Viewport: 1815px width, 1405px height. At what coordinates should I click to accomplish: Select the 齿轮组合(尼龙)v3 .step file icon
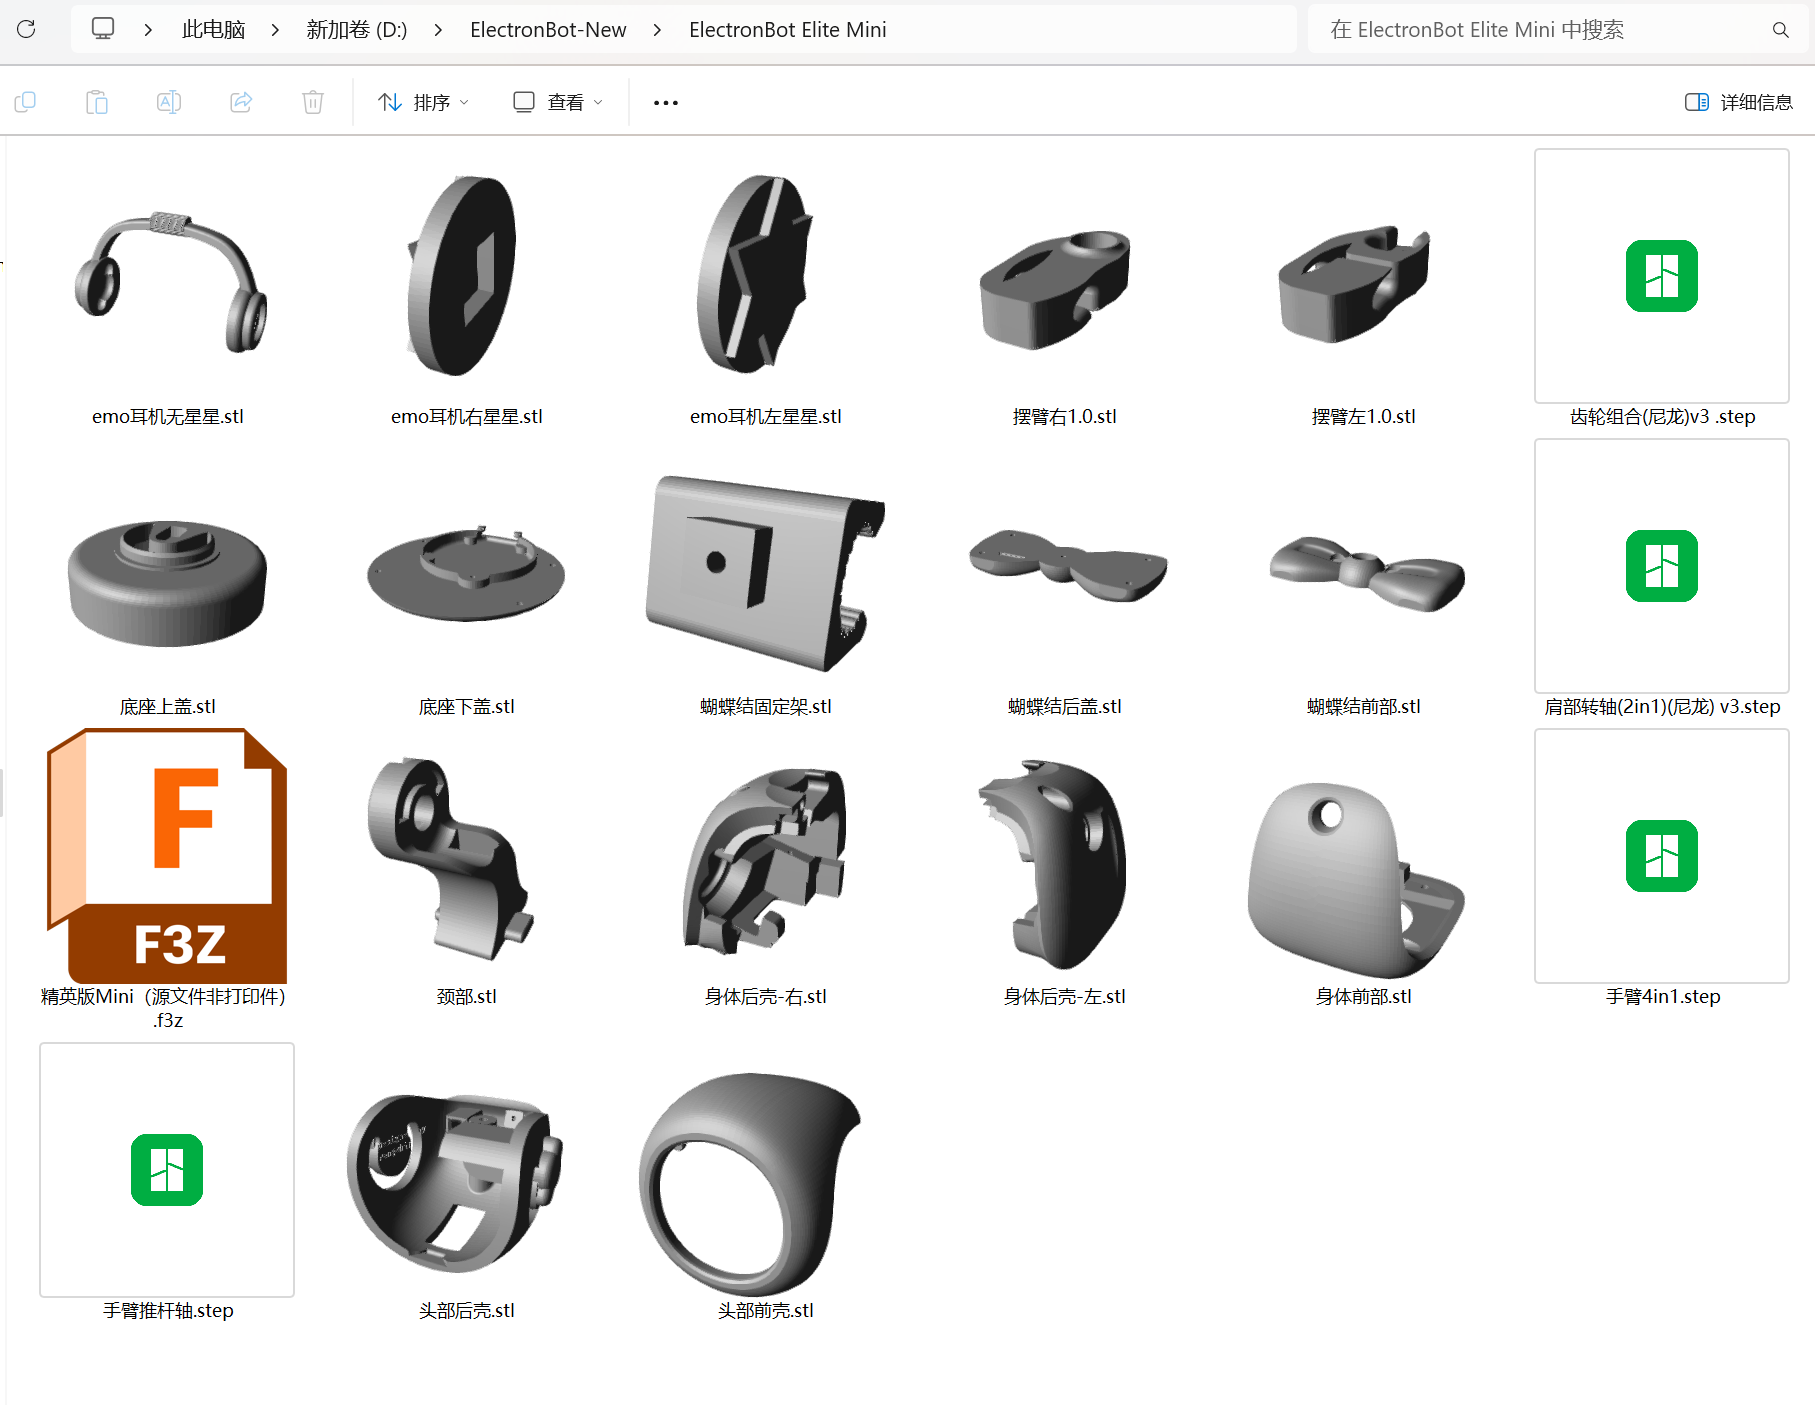[x=1662, y=276]
